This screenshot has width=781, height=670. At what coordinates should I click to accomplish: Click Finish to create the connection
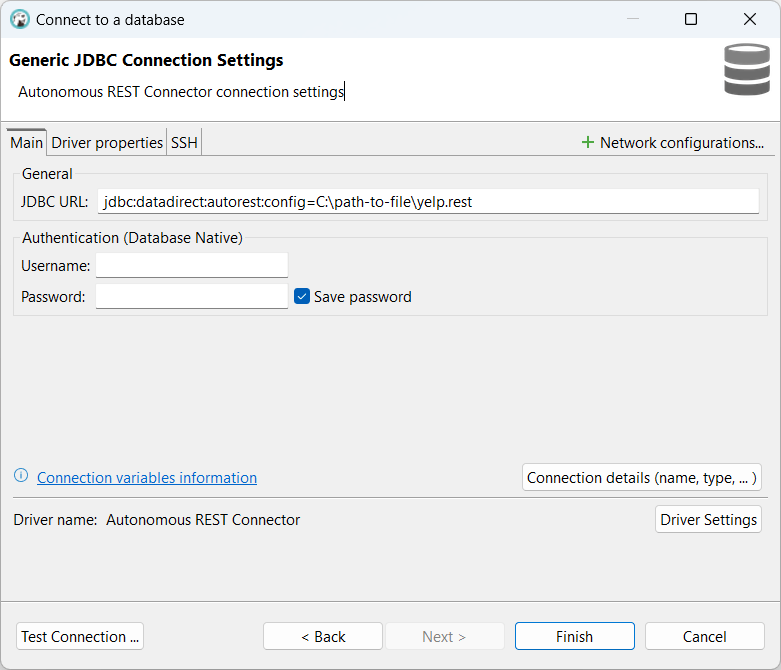pyautogui.click(x=574, y=637)
